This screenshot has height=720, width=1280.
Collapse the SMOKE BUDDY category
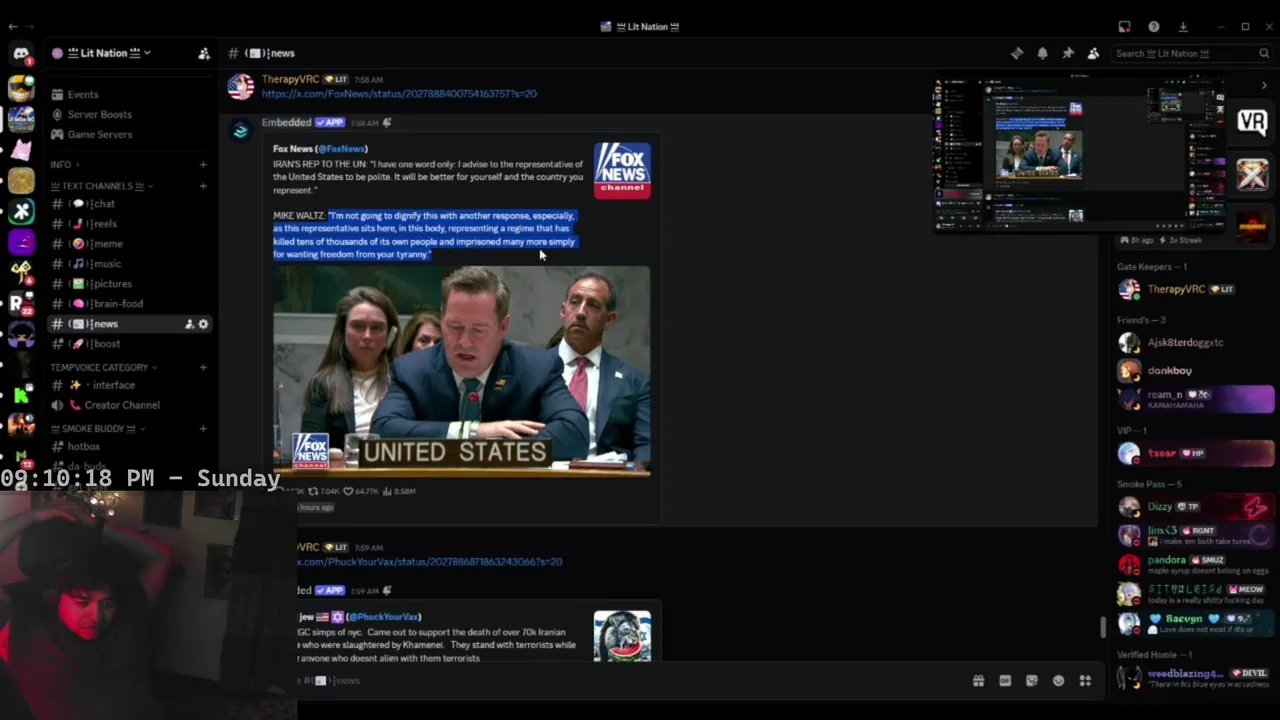point(97,429)
